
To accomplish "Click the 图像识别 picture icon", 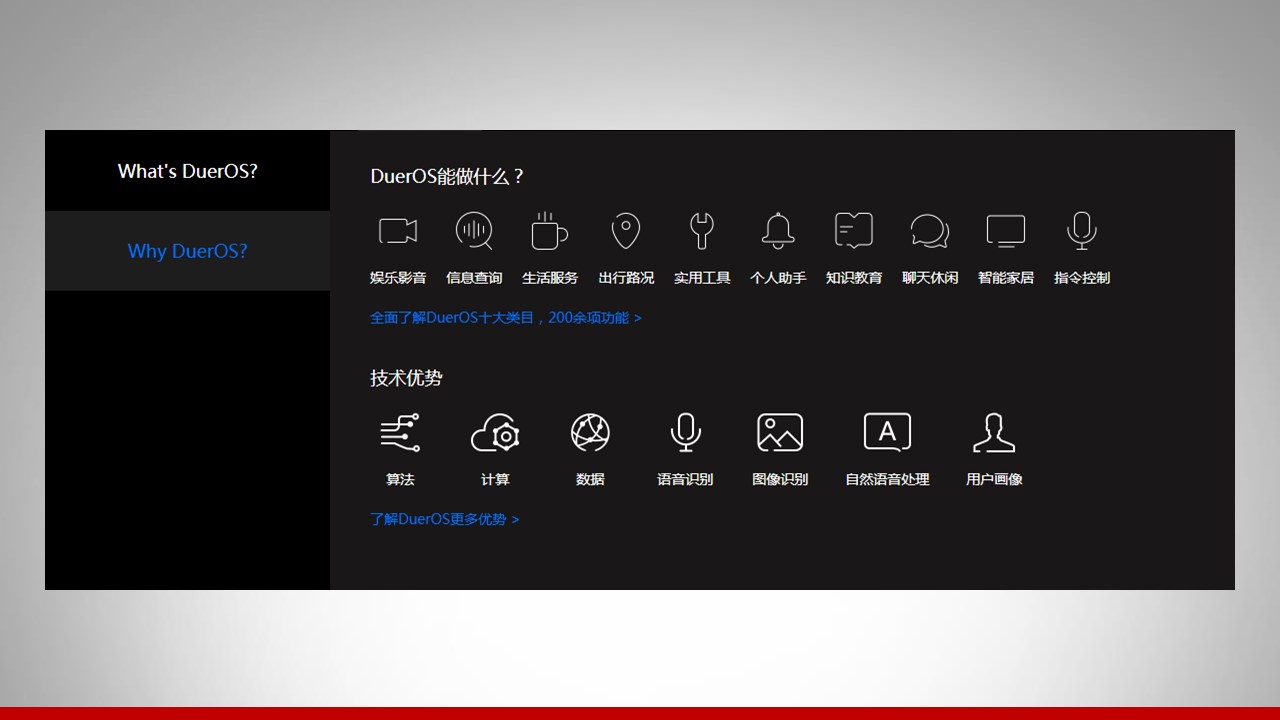I will click(x=780, y=433).
